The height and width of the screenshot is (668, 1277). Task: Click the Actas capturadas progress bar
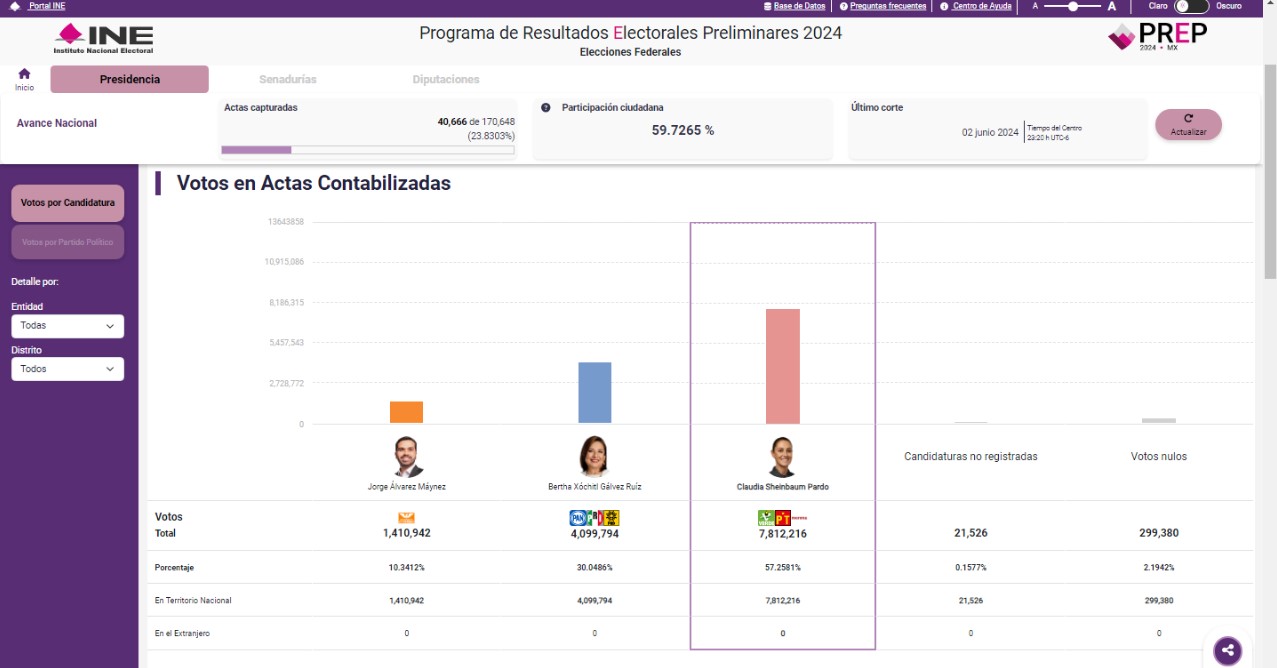pyautogui.click(x=368, y=150)
